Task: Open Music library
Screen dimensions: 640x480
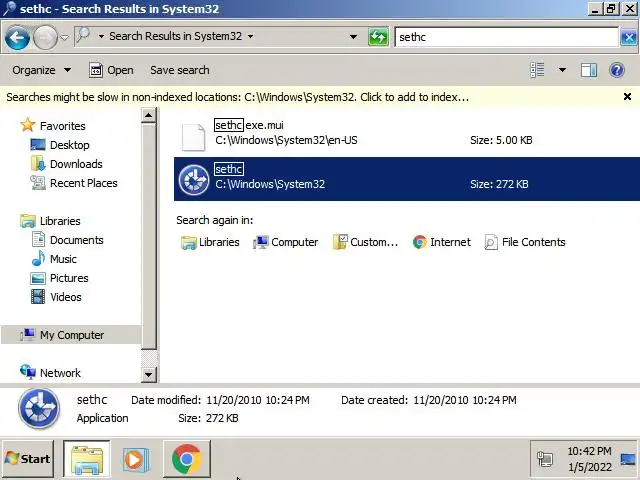Action: pos(63,259)
